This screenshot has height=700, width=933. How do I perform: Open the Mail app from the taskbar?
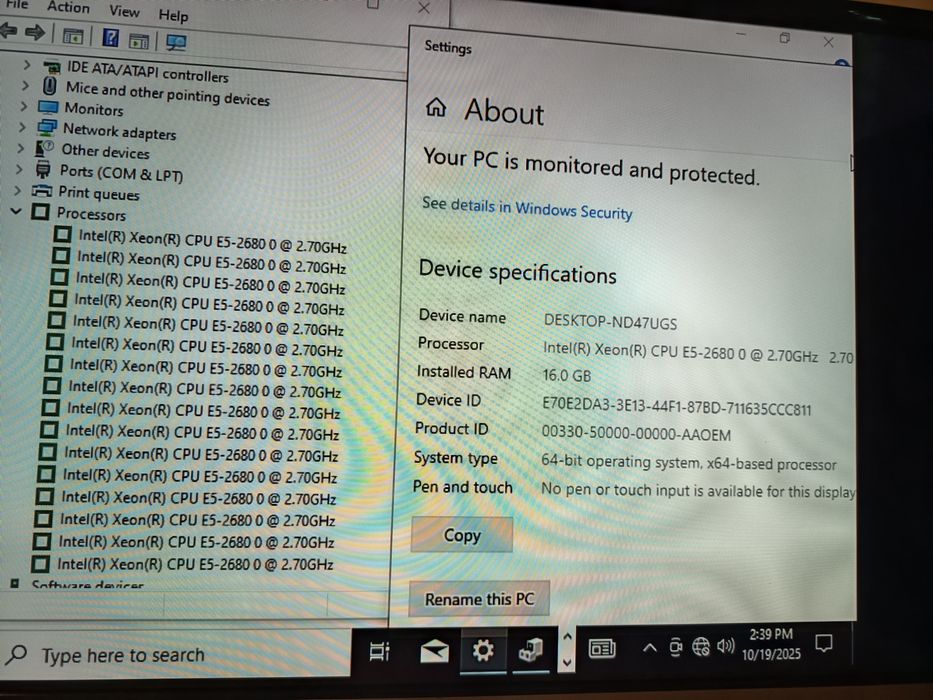[x=434, y=652]
